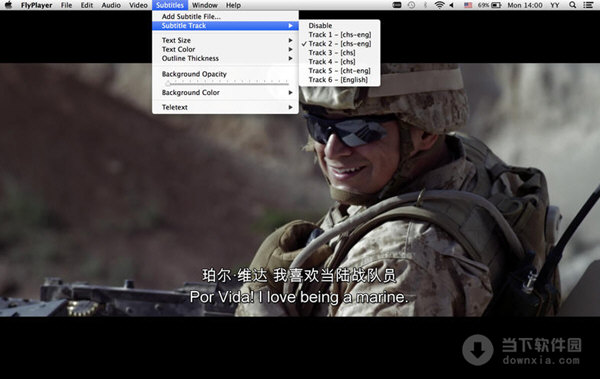Expand the Text Size submenu

(x=225, y=40)
